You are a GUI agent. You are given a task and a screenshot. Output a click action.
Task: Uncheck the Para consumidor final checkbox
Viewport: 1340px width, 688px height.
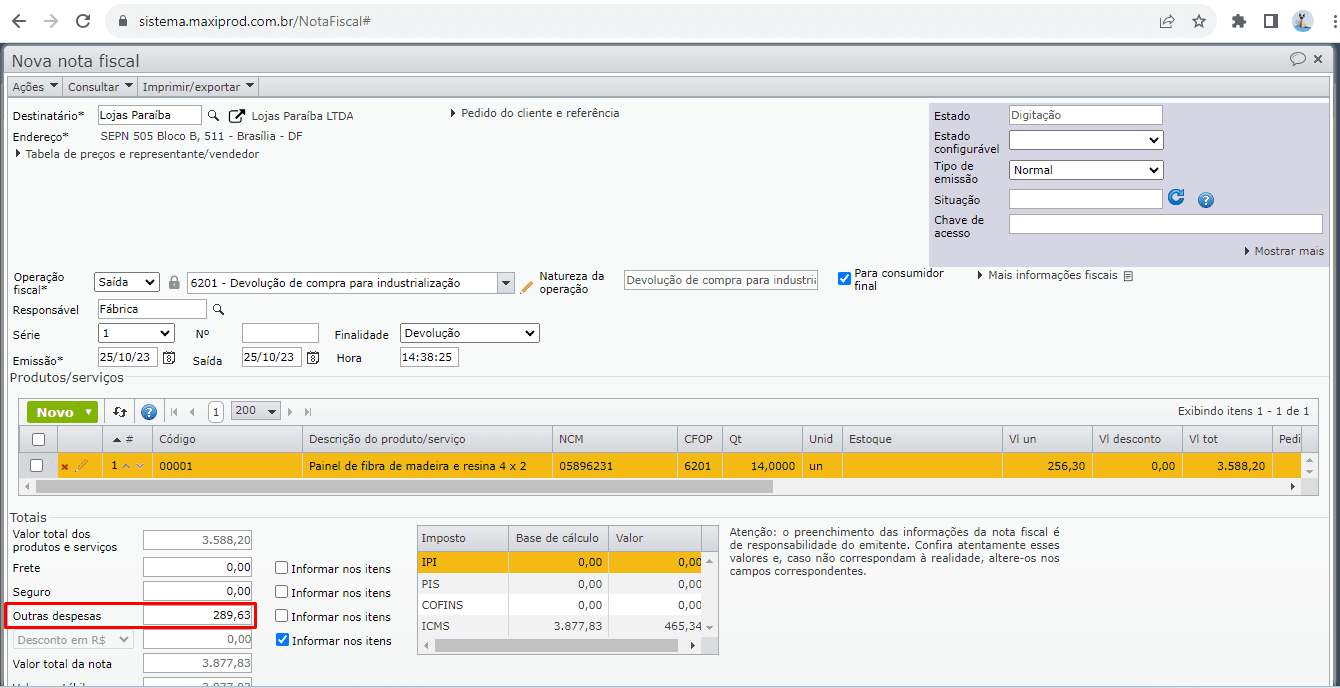[x=844, y=278]
